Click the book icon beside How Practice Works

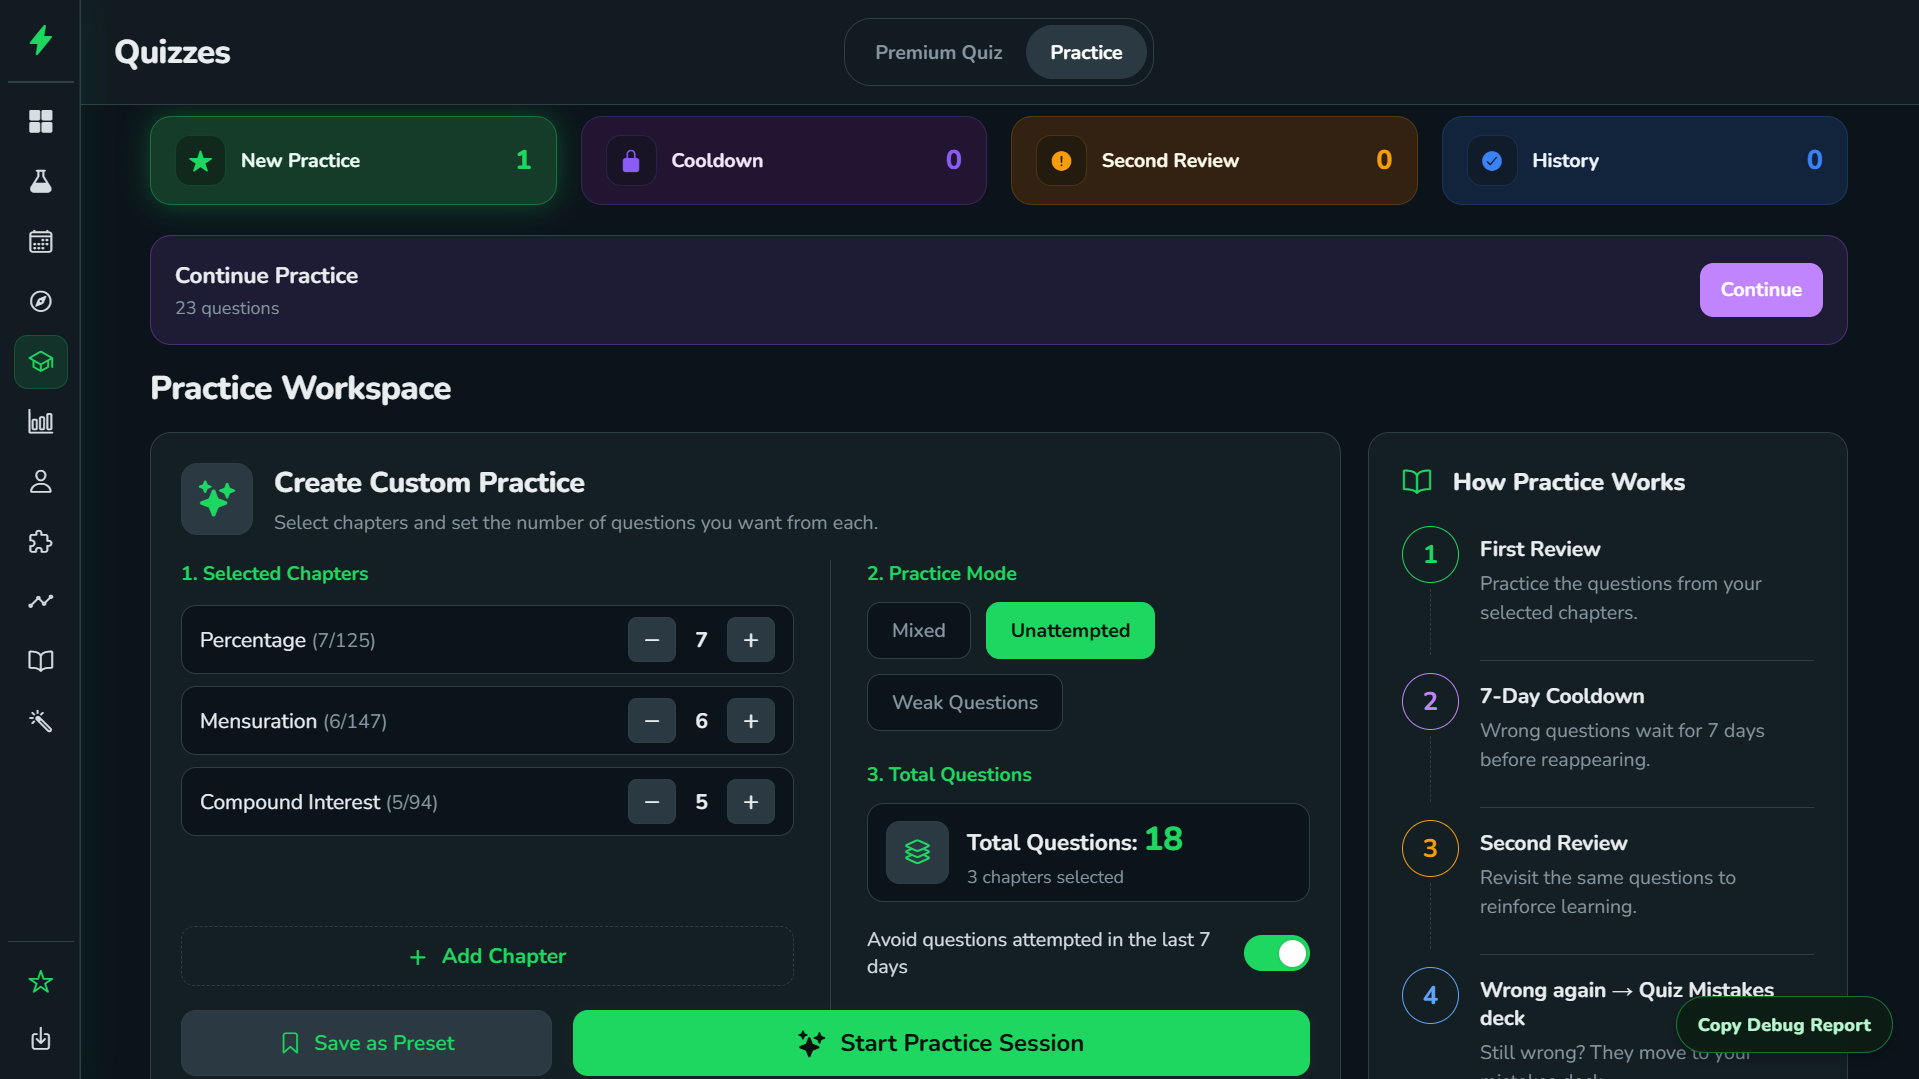tap(1417, 482)
